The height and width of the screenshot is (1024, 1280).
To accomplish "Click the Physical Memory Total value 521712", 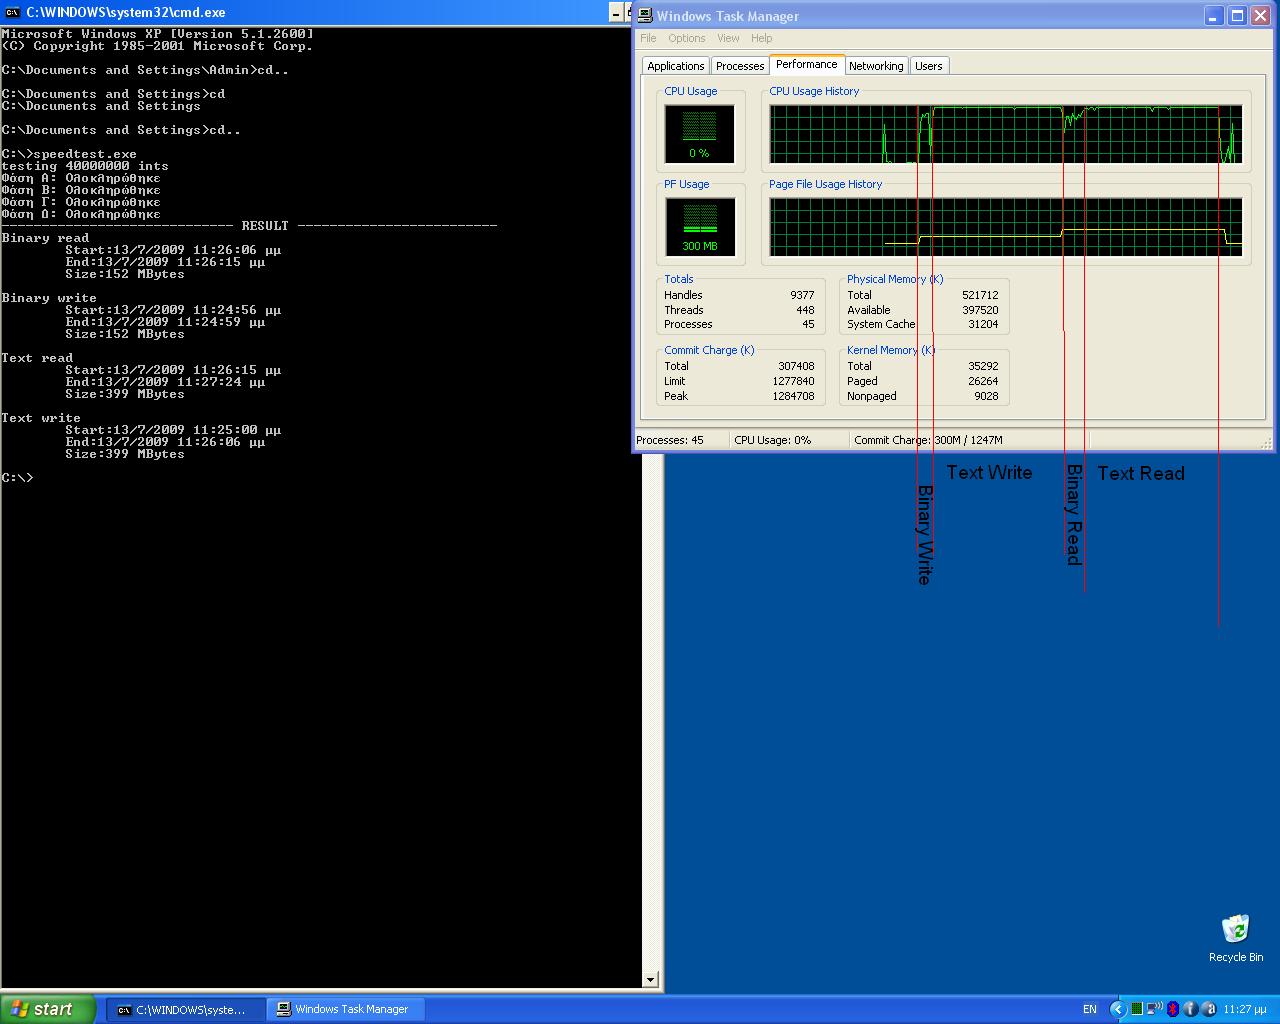I will [979, 295].
